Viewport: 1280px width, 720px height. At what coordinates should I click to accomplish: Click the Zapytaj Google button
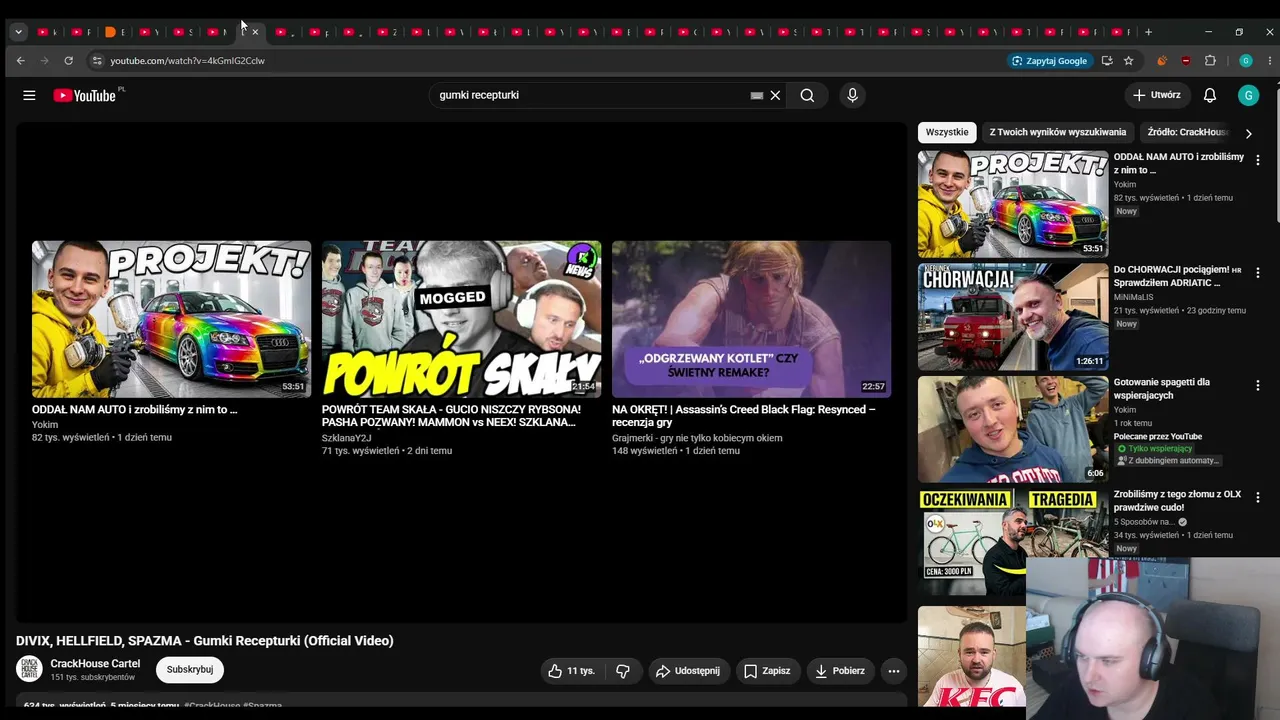tap(1049, 61)
